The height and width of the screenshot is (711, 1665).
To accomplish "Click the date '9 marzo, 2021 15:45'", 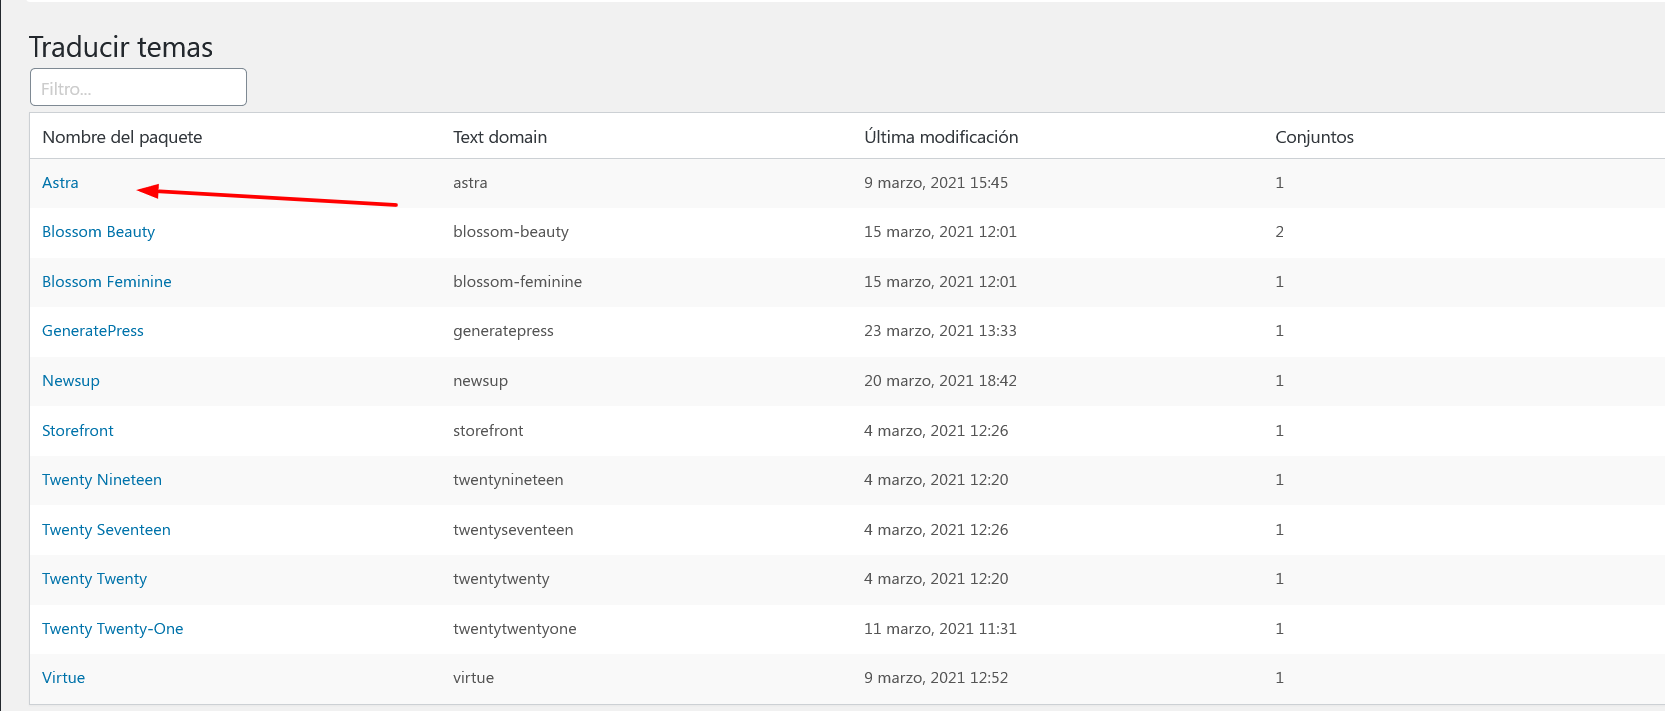I will 936,183.
